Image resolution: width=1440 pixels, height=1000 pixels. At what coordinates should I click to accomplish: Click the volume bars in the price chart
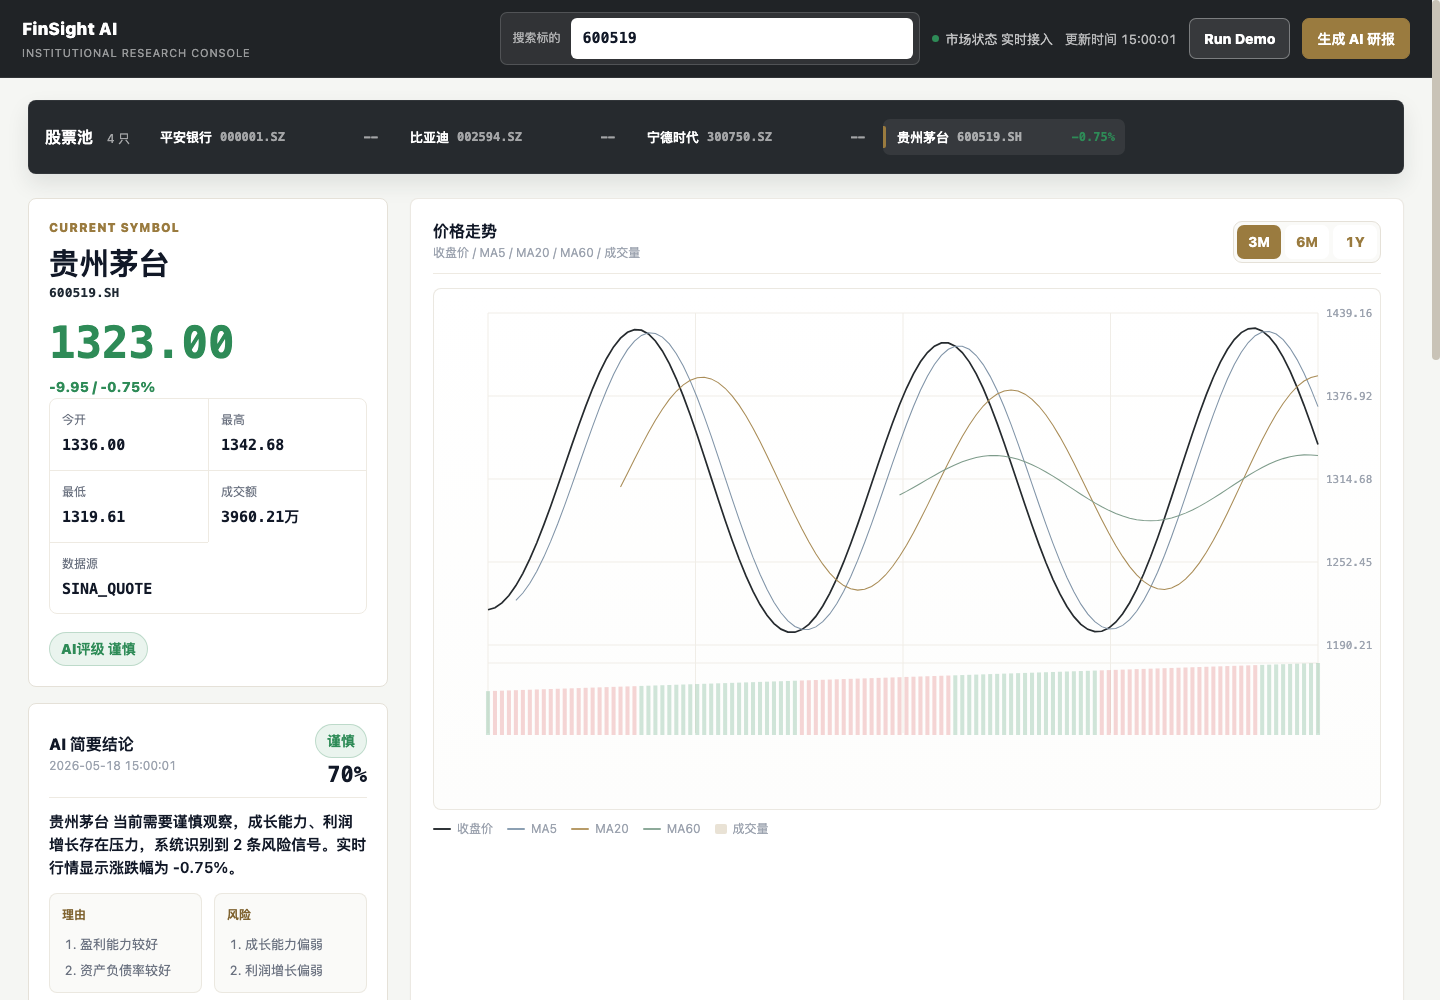903,700
